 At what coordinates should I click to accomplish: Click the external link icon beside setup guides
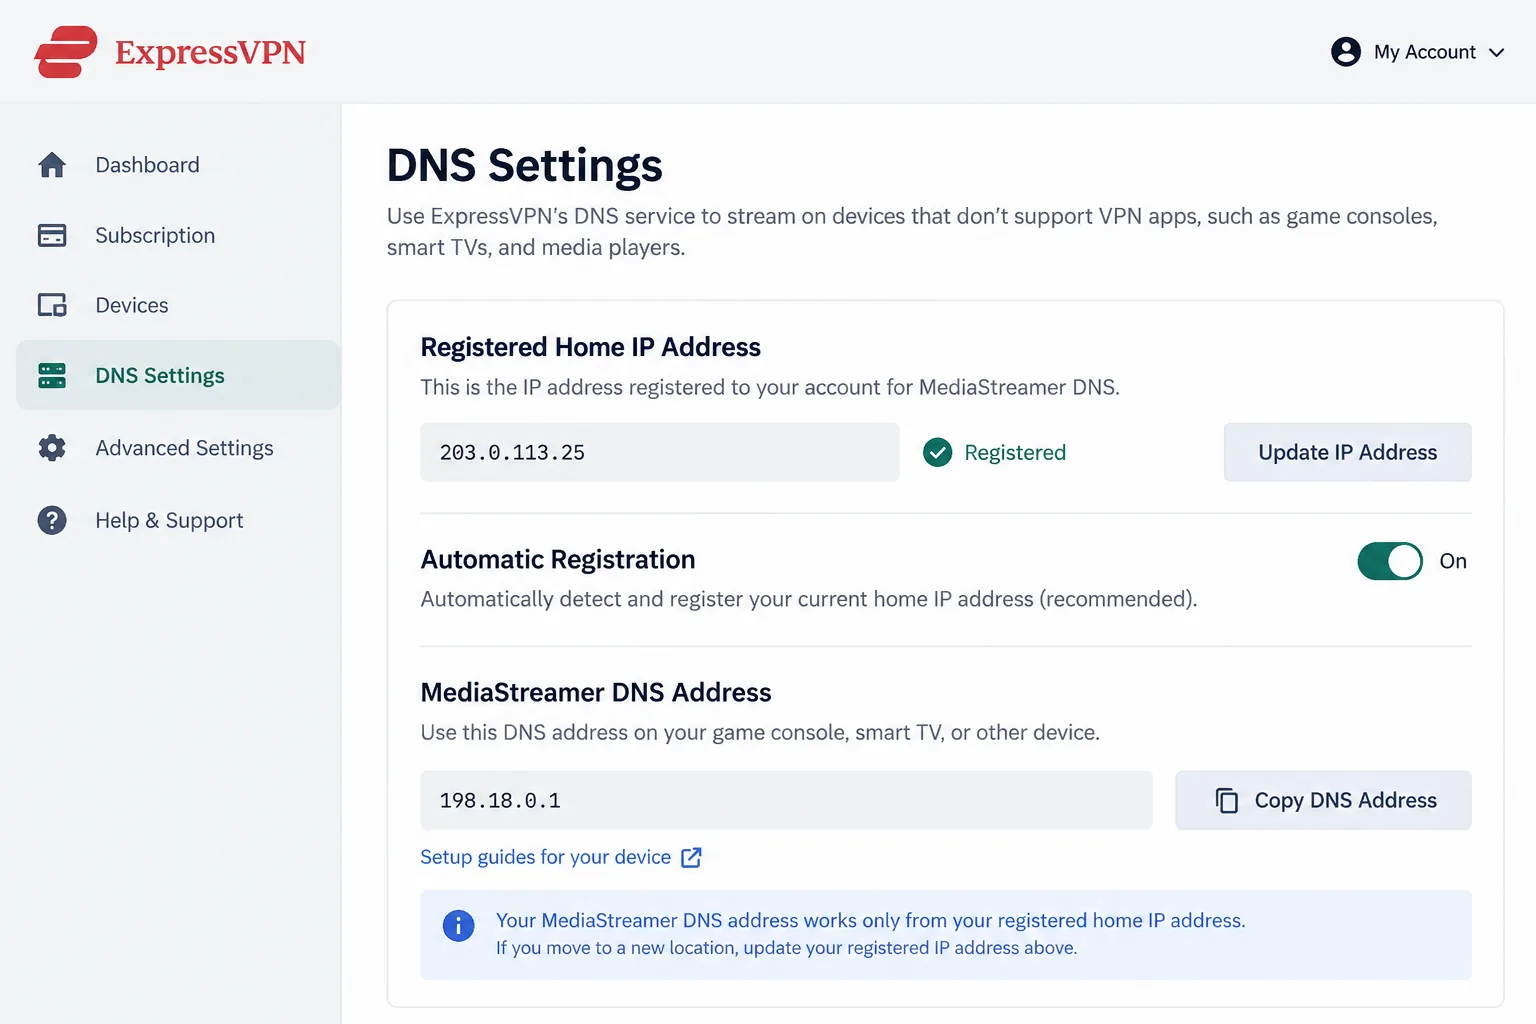coord(691,857)
